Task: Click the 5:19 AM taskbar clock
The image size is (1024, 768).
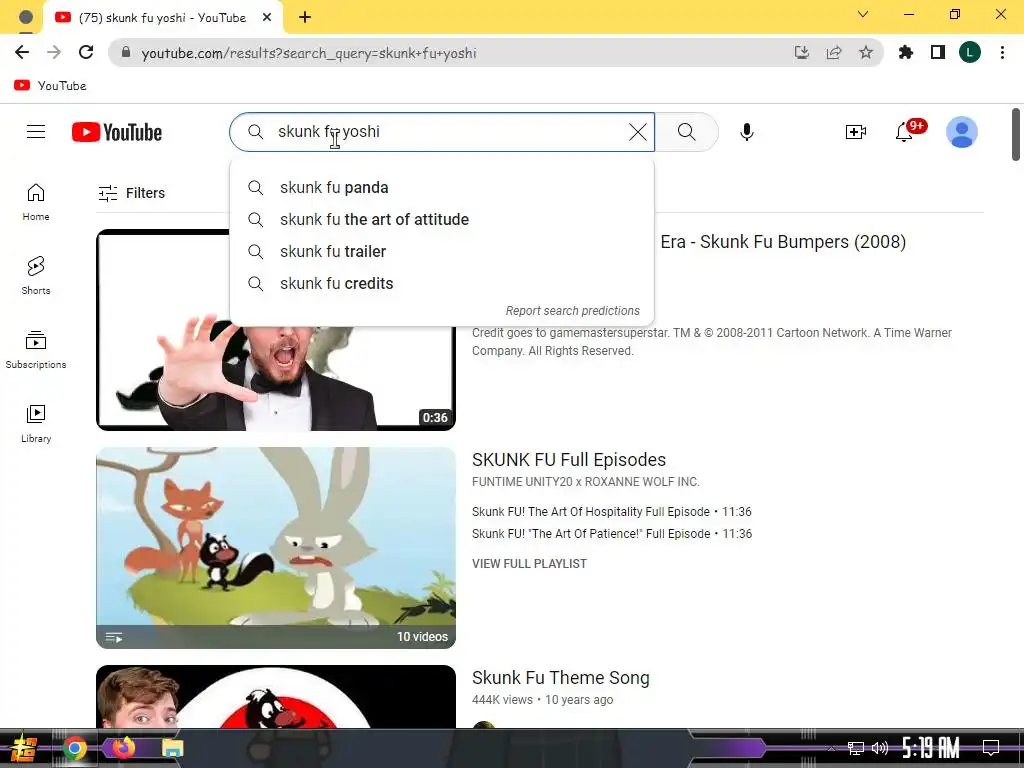Action: 930,747
